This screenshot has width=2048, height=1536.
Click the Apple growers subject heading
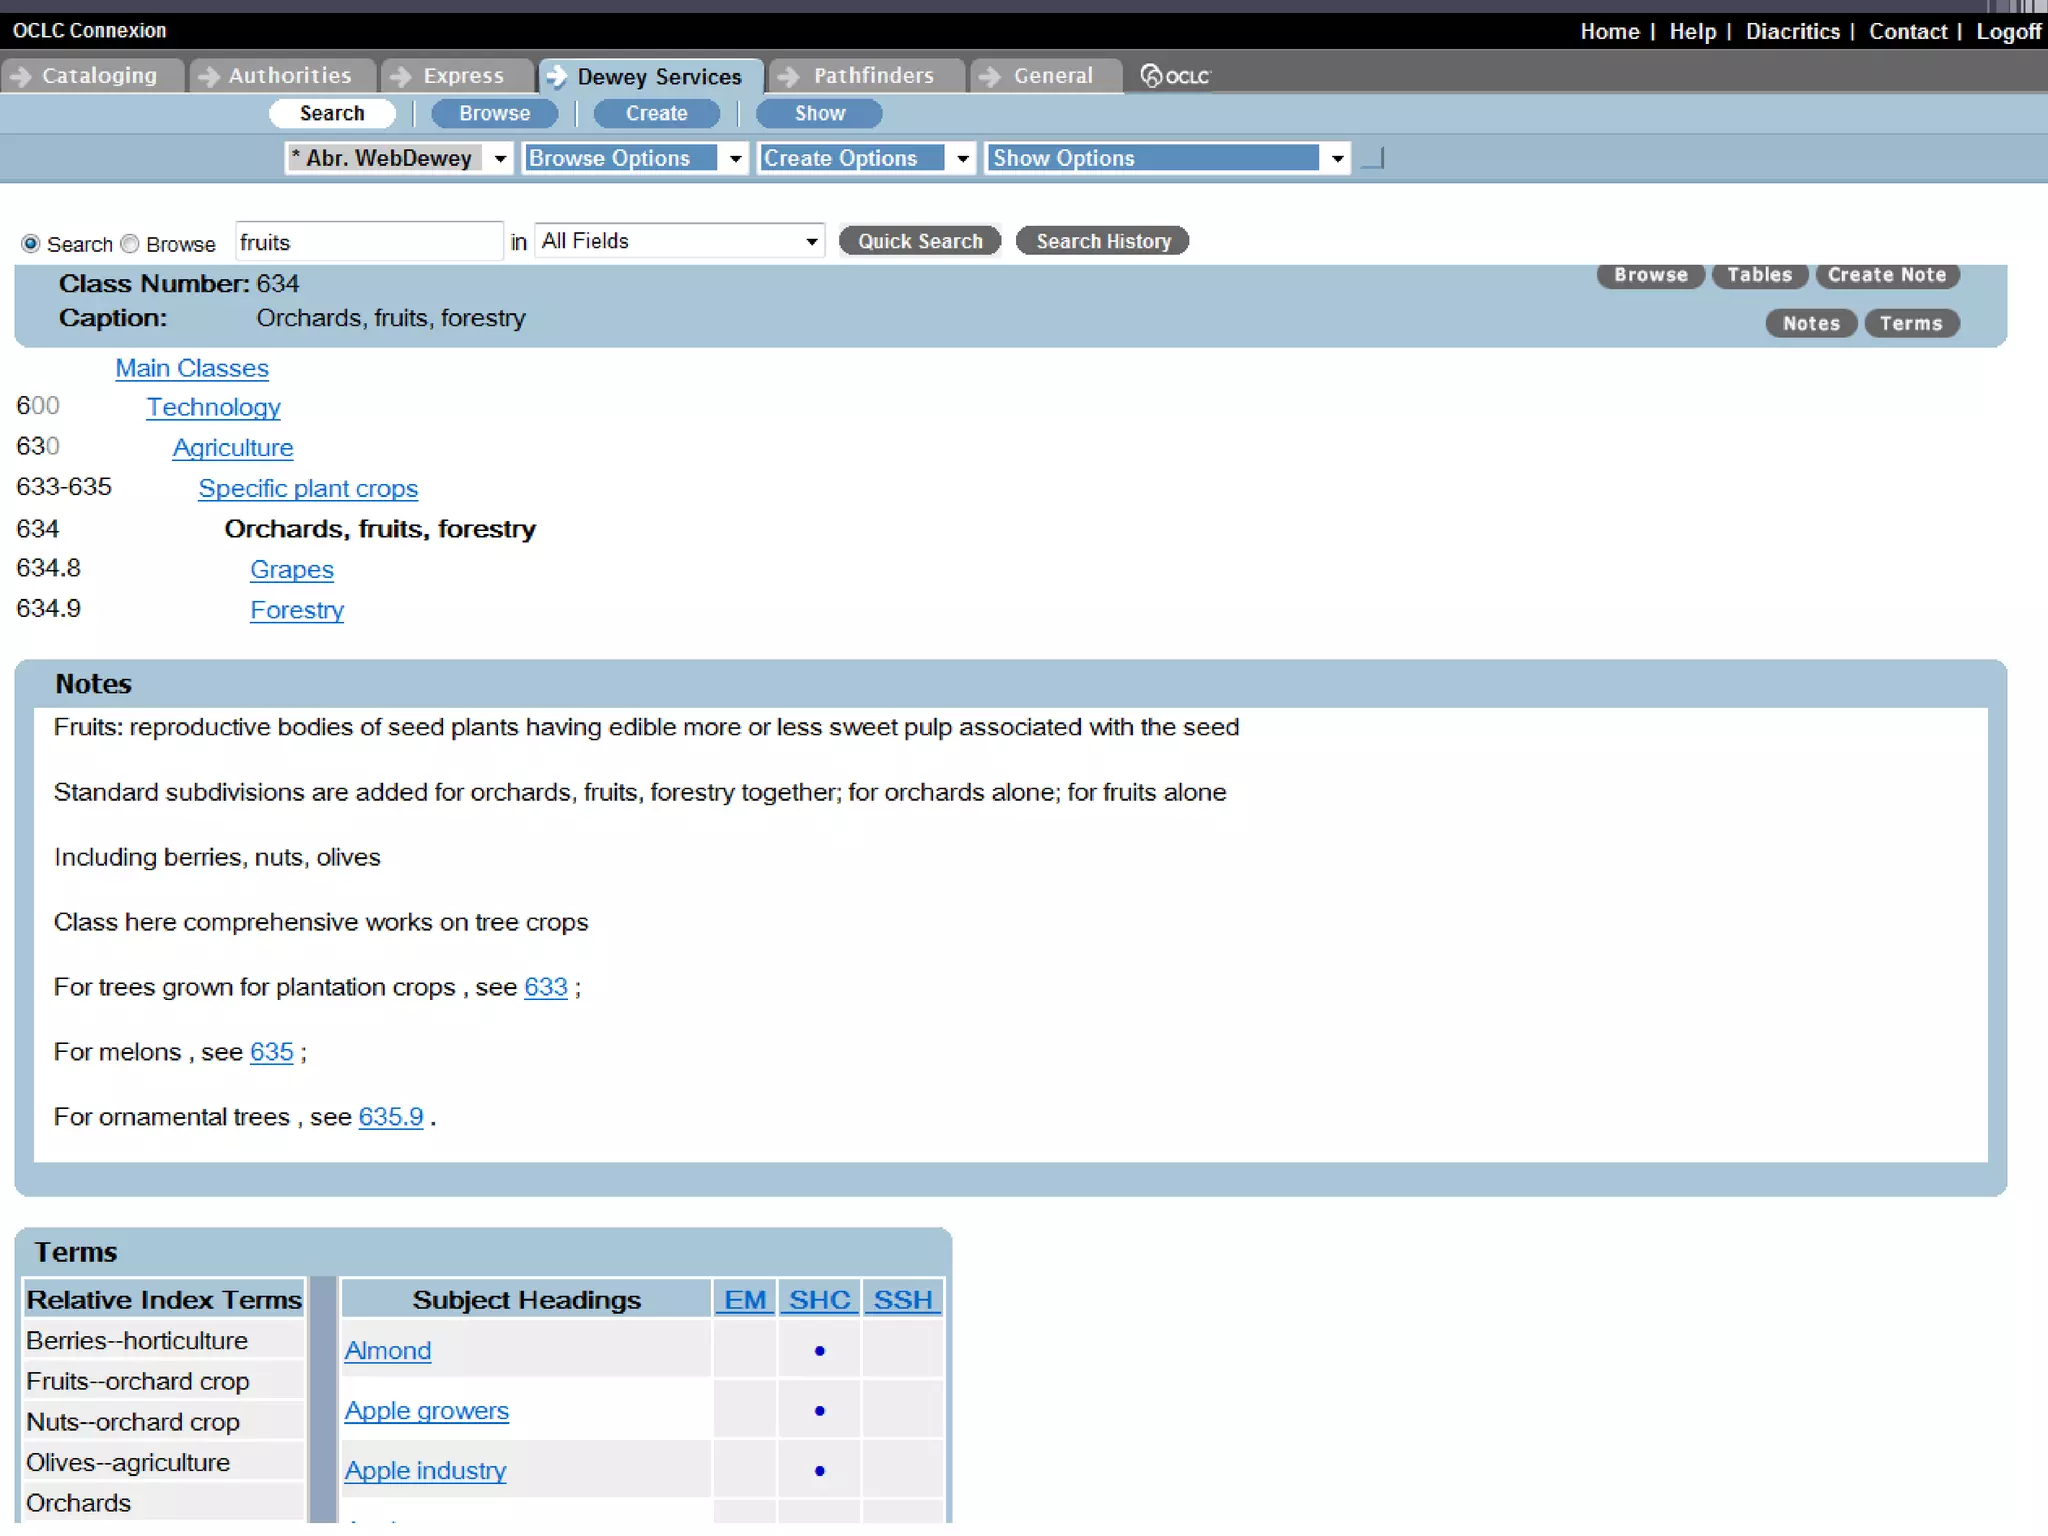click(426, 1411)
